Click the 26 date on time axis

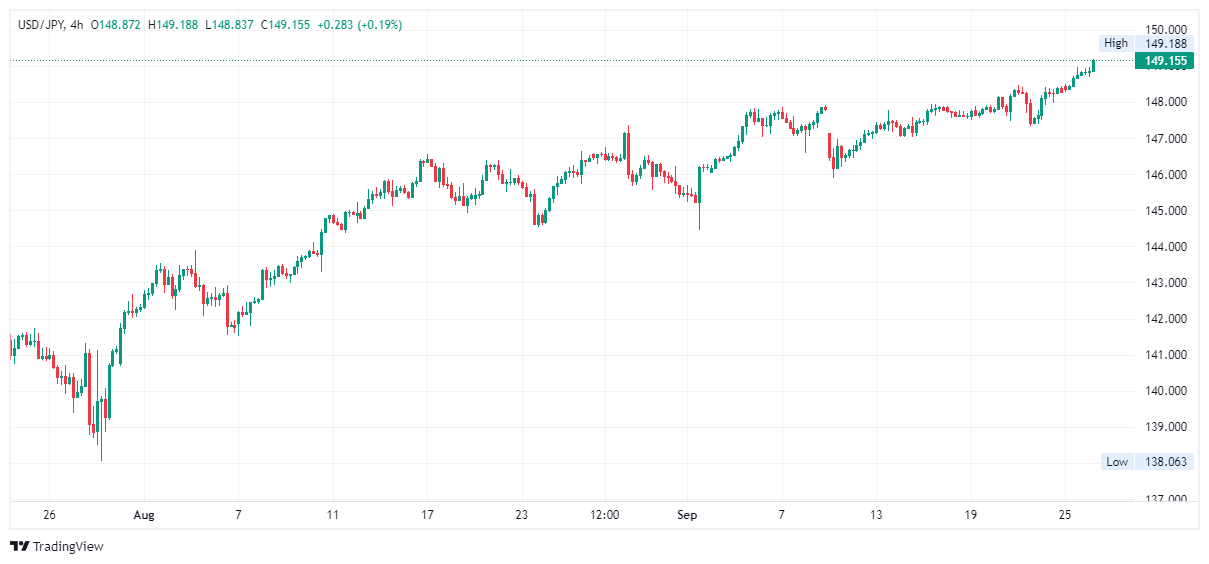click(x=49, y=515)
